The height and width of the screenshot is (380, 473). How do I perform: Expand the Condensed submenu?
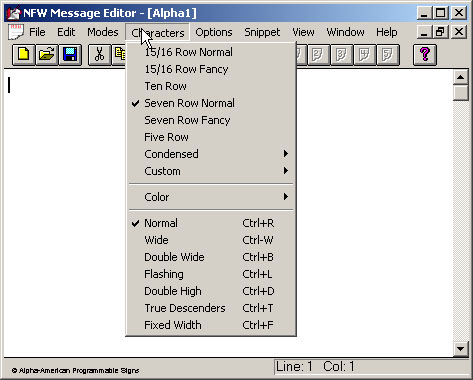click(x=211, y=154)
